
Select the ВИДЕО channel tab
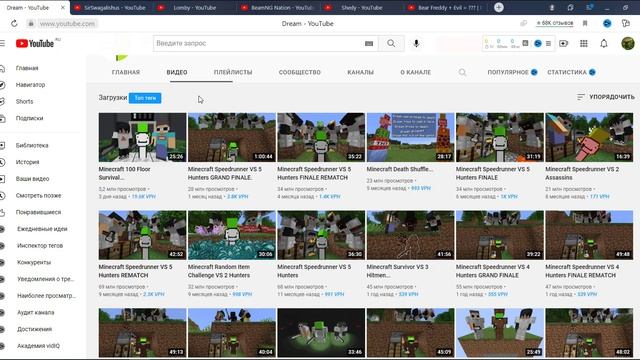[x=177, y=72]
